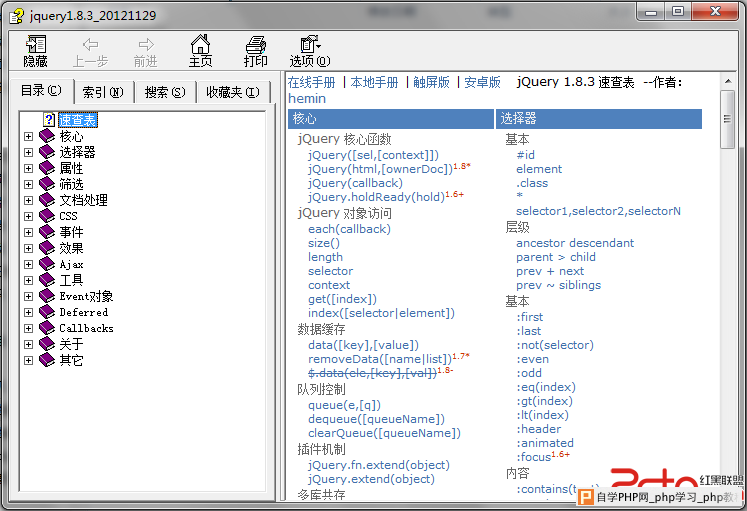Image resolution: width=747 pixels, height=511 pixels.
Task: Click the book icon beside 事件
Action: click(47, 232)
